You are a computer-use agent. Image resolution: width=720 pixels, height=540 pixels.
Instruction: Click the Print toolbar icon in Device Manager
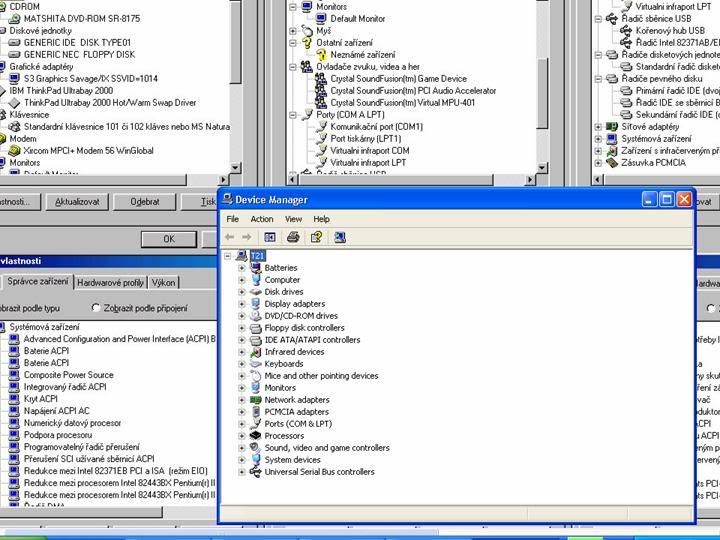[x=293, y=237]
